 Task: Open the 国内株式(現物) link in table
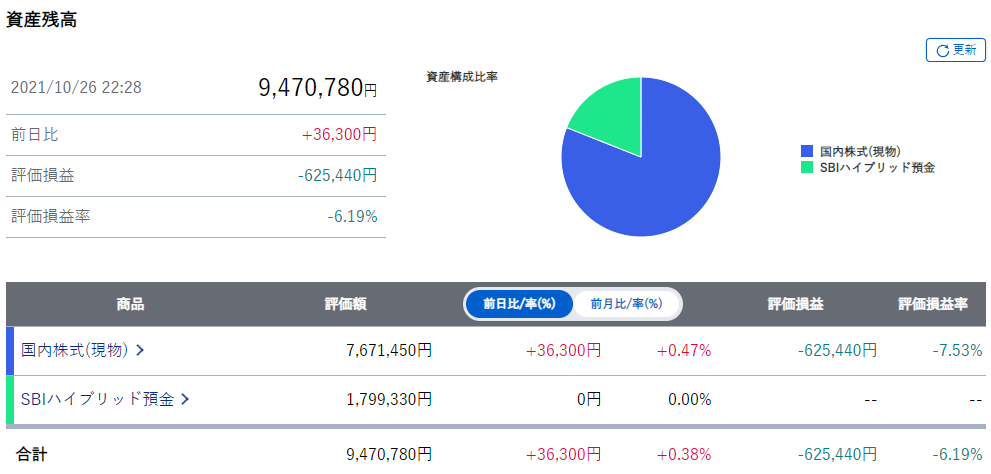pyautogui.click(x=75, y=350)
